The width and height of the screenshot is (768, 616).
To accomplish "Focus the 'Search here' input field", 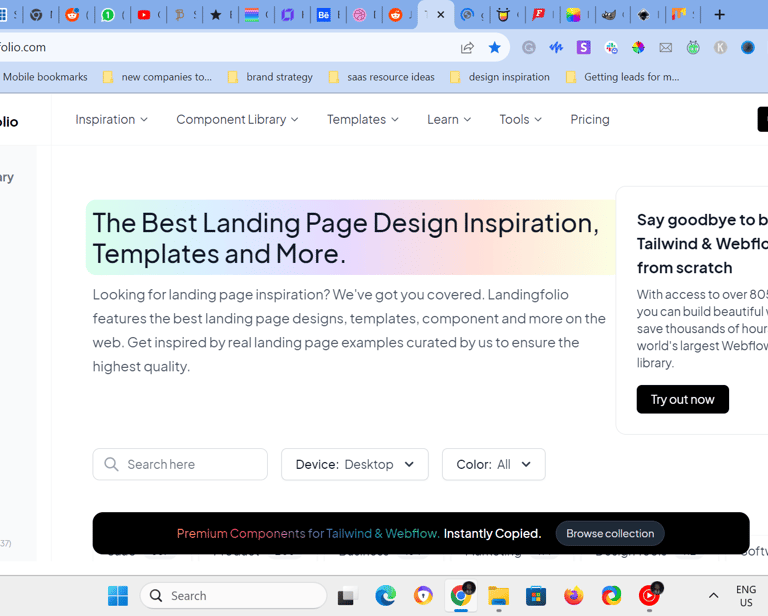I will 180,464.
